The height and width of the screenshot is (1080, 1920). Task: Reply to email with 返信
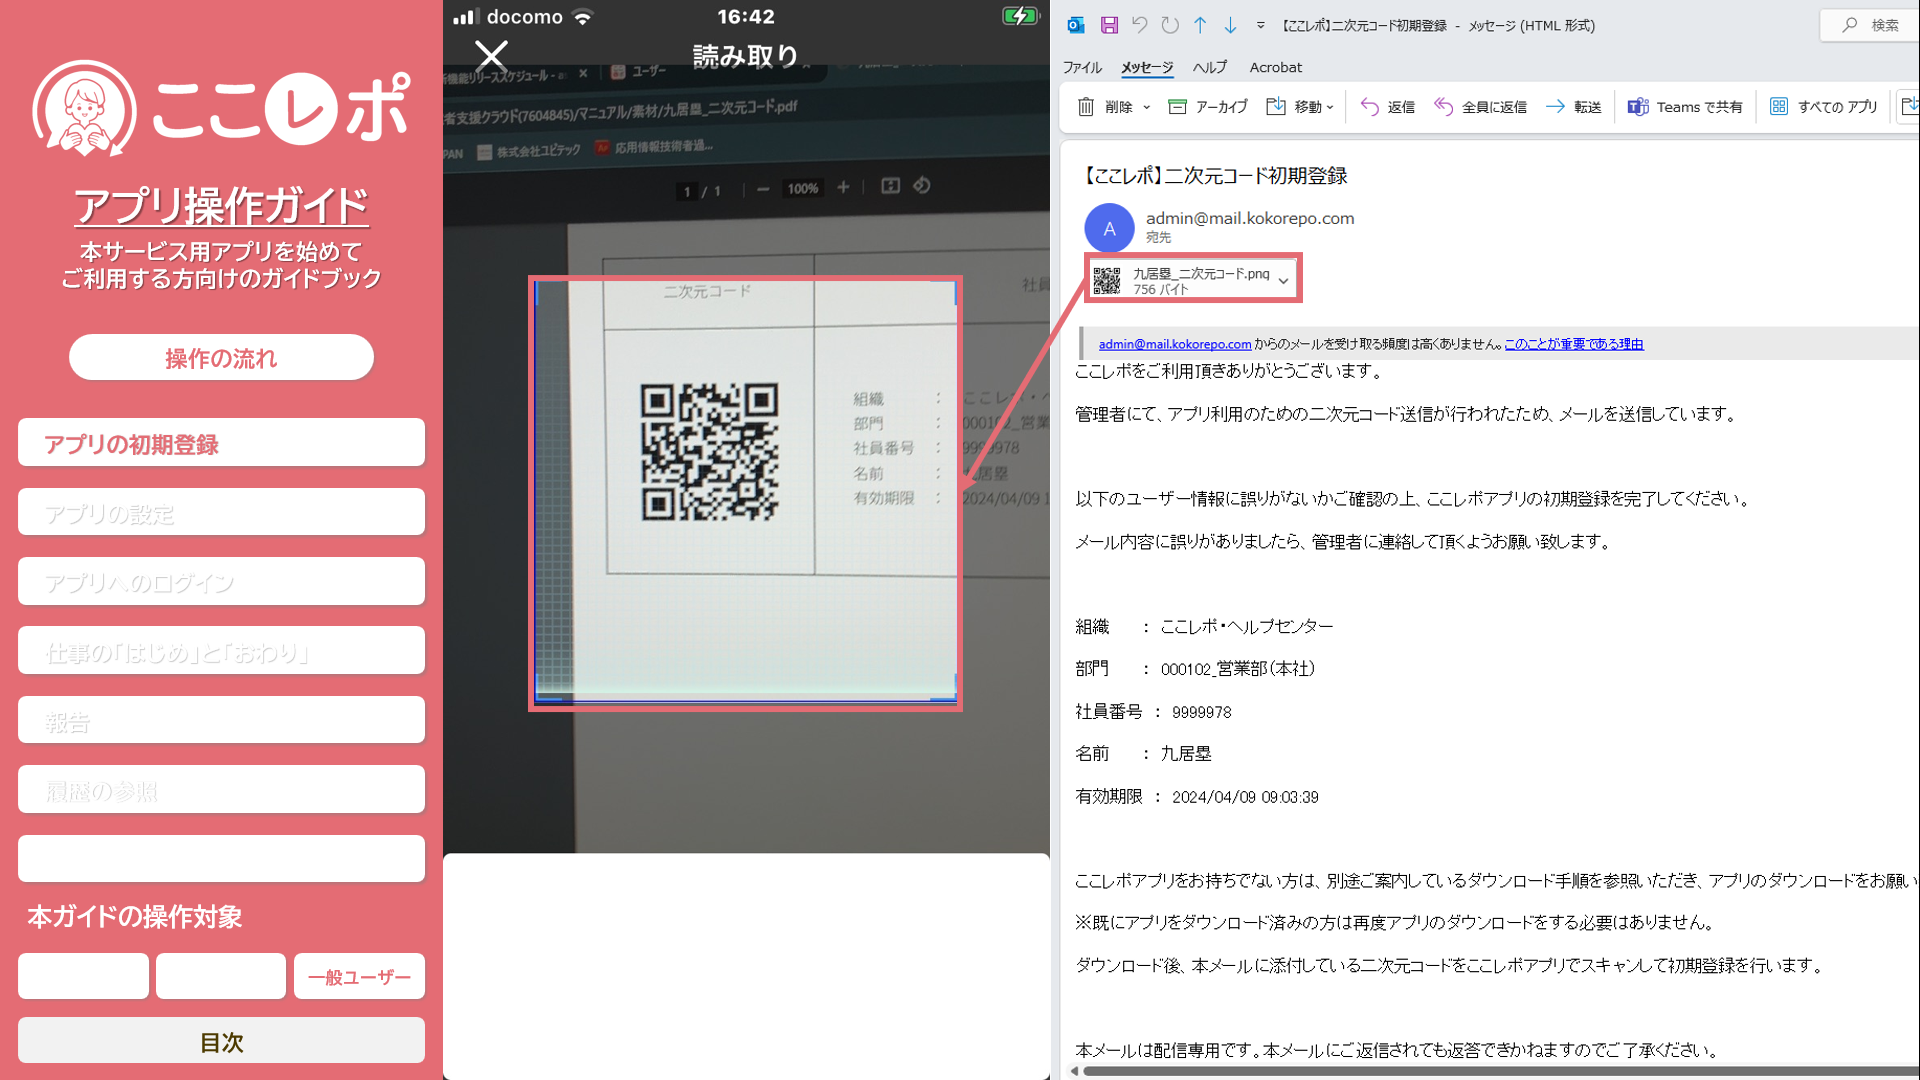1388,106
